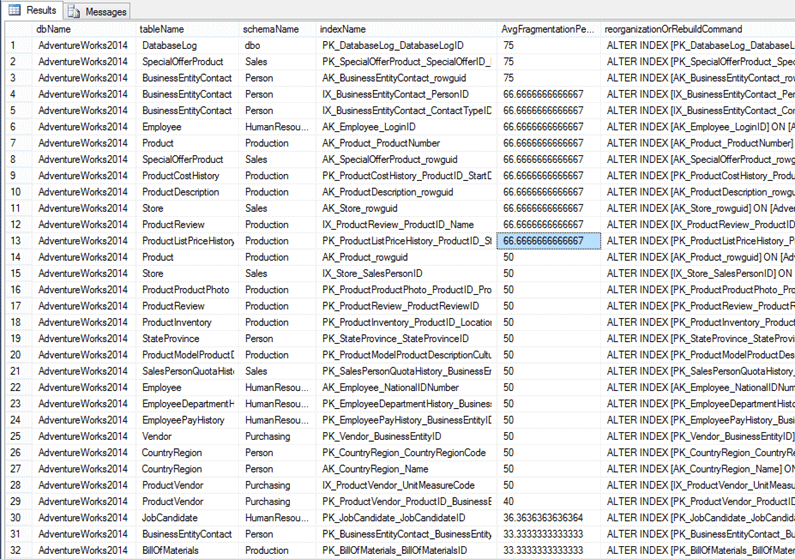Select the IX_ProductVendor_UnitMeasureCode cell
The width and height of the screenshot is (795, 559).
[x=407, y=486]
